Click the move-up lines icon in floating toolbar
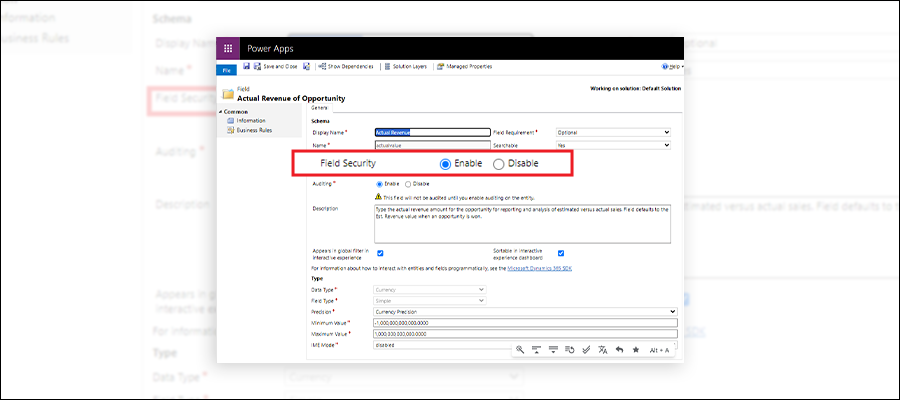This screenshot has height=400, width=900. coord(537,349)
